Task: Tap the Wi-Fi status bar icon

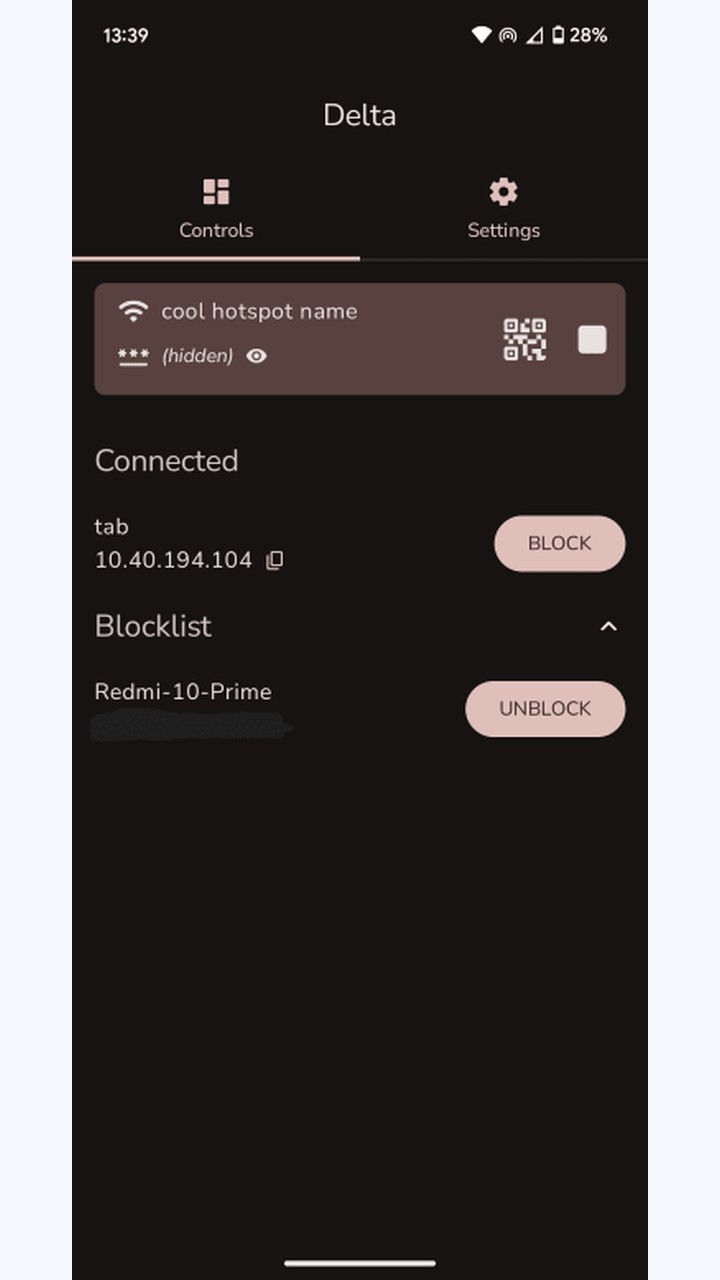Action: coord(481,35)
